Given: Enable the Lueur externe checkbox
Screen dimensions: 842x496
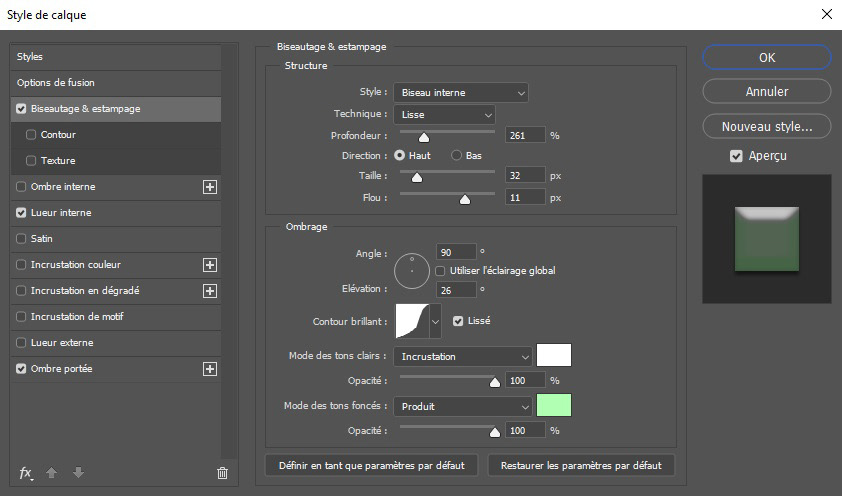Looking at the screenshot, I should [21, 342].
